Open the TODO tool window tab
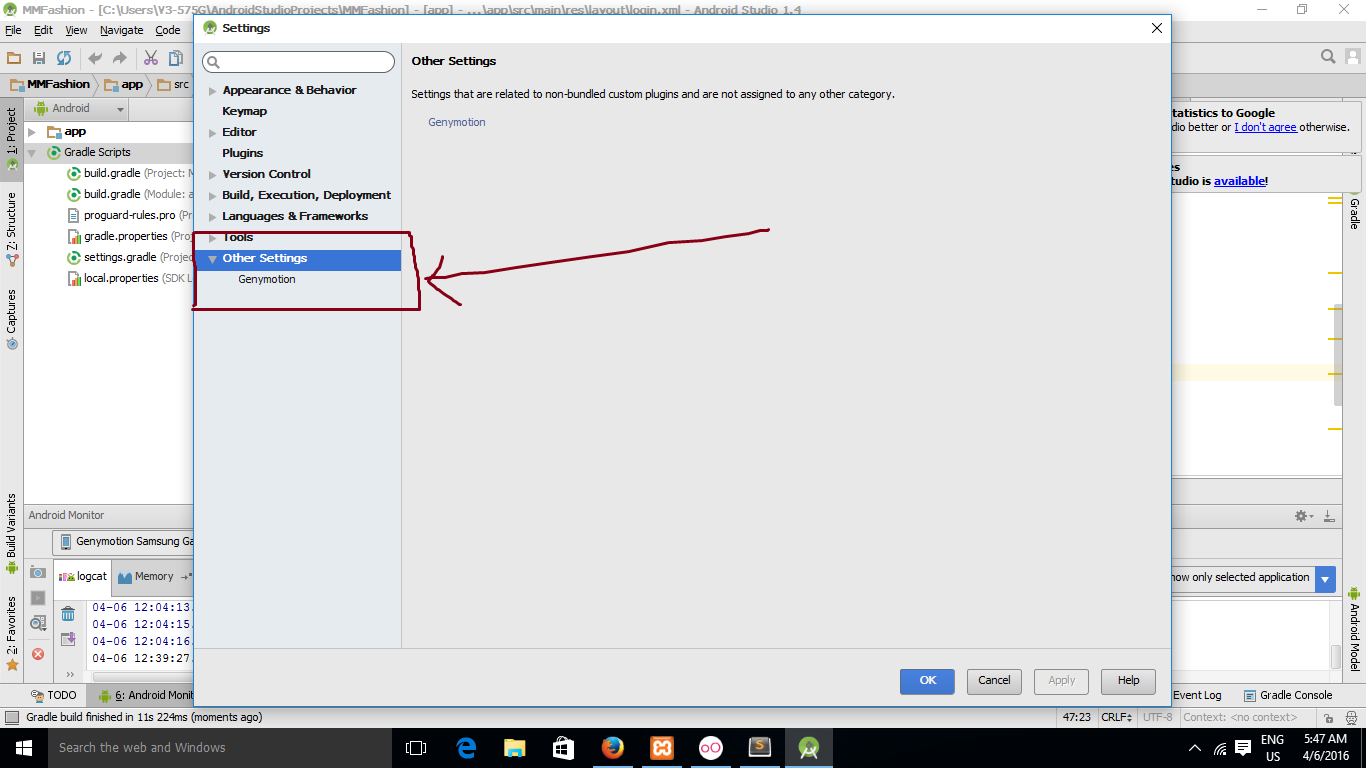Screen dimensions: 1366x768 pyautogui.click(x=53, y=695)
